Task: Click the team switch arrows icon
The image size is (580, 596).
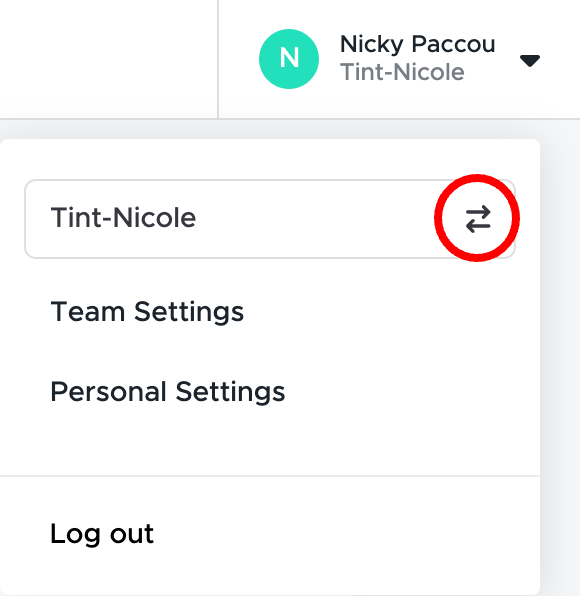Action: pos(478,219)
